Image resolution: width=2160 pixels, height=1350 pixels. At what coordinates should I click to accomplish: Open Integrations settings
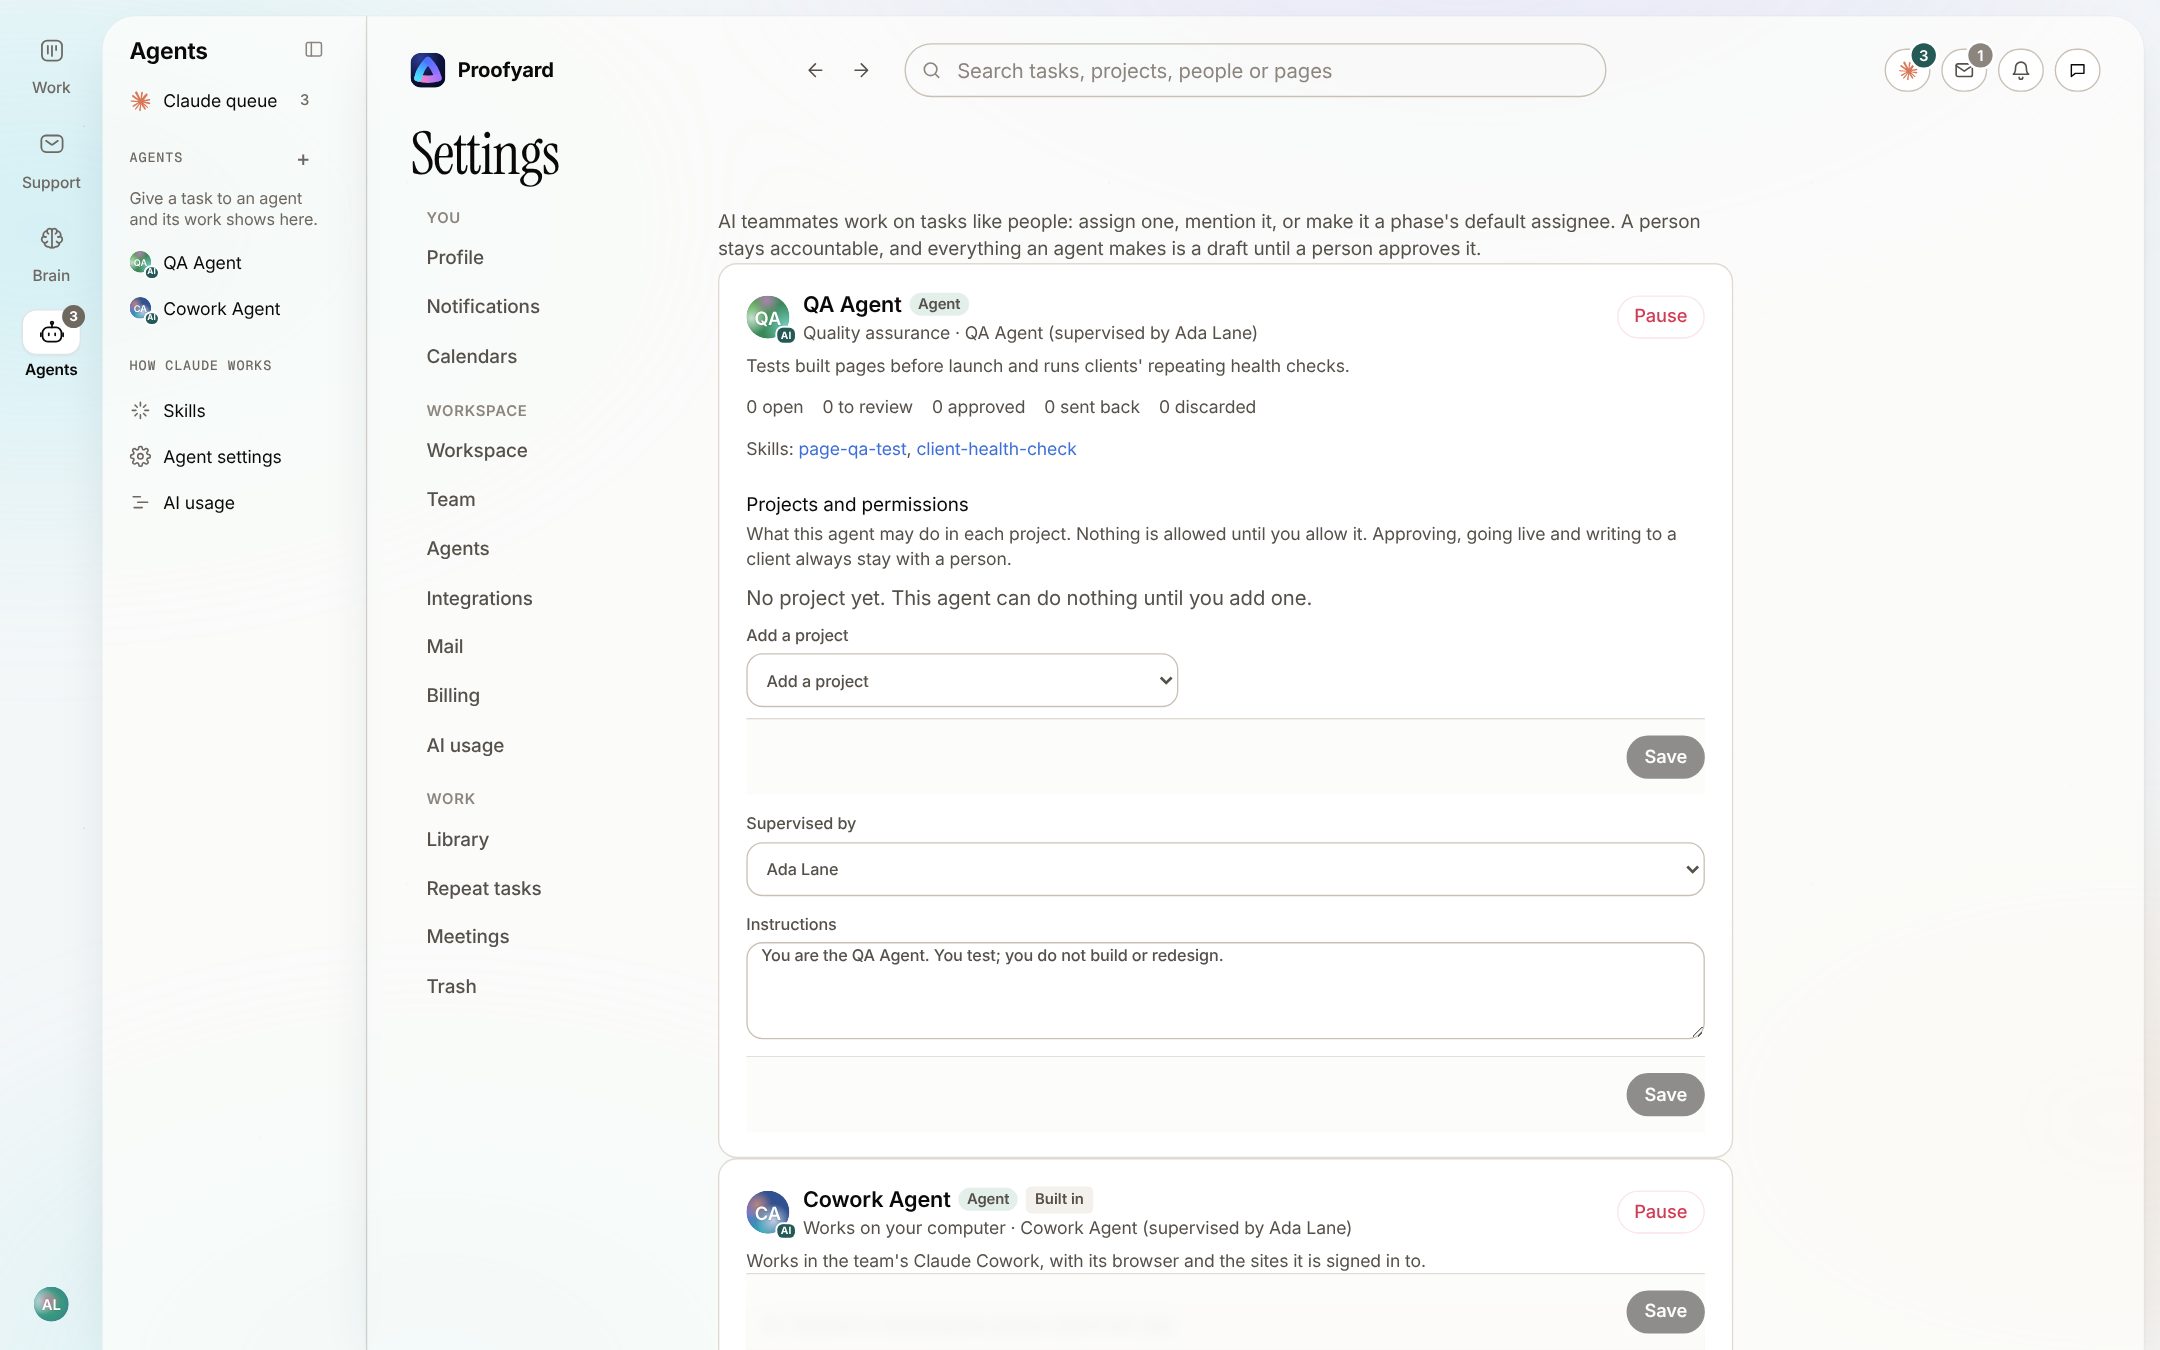[x=479, y=598]
